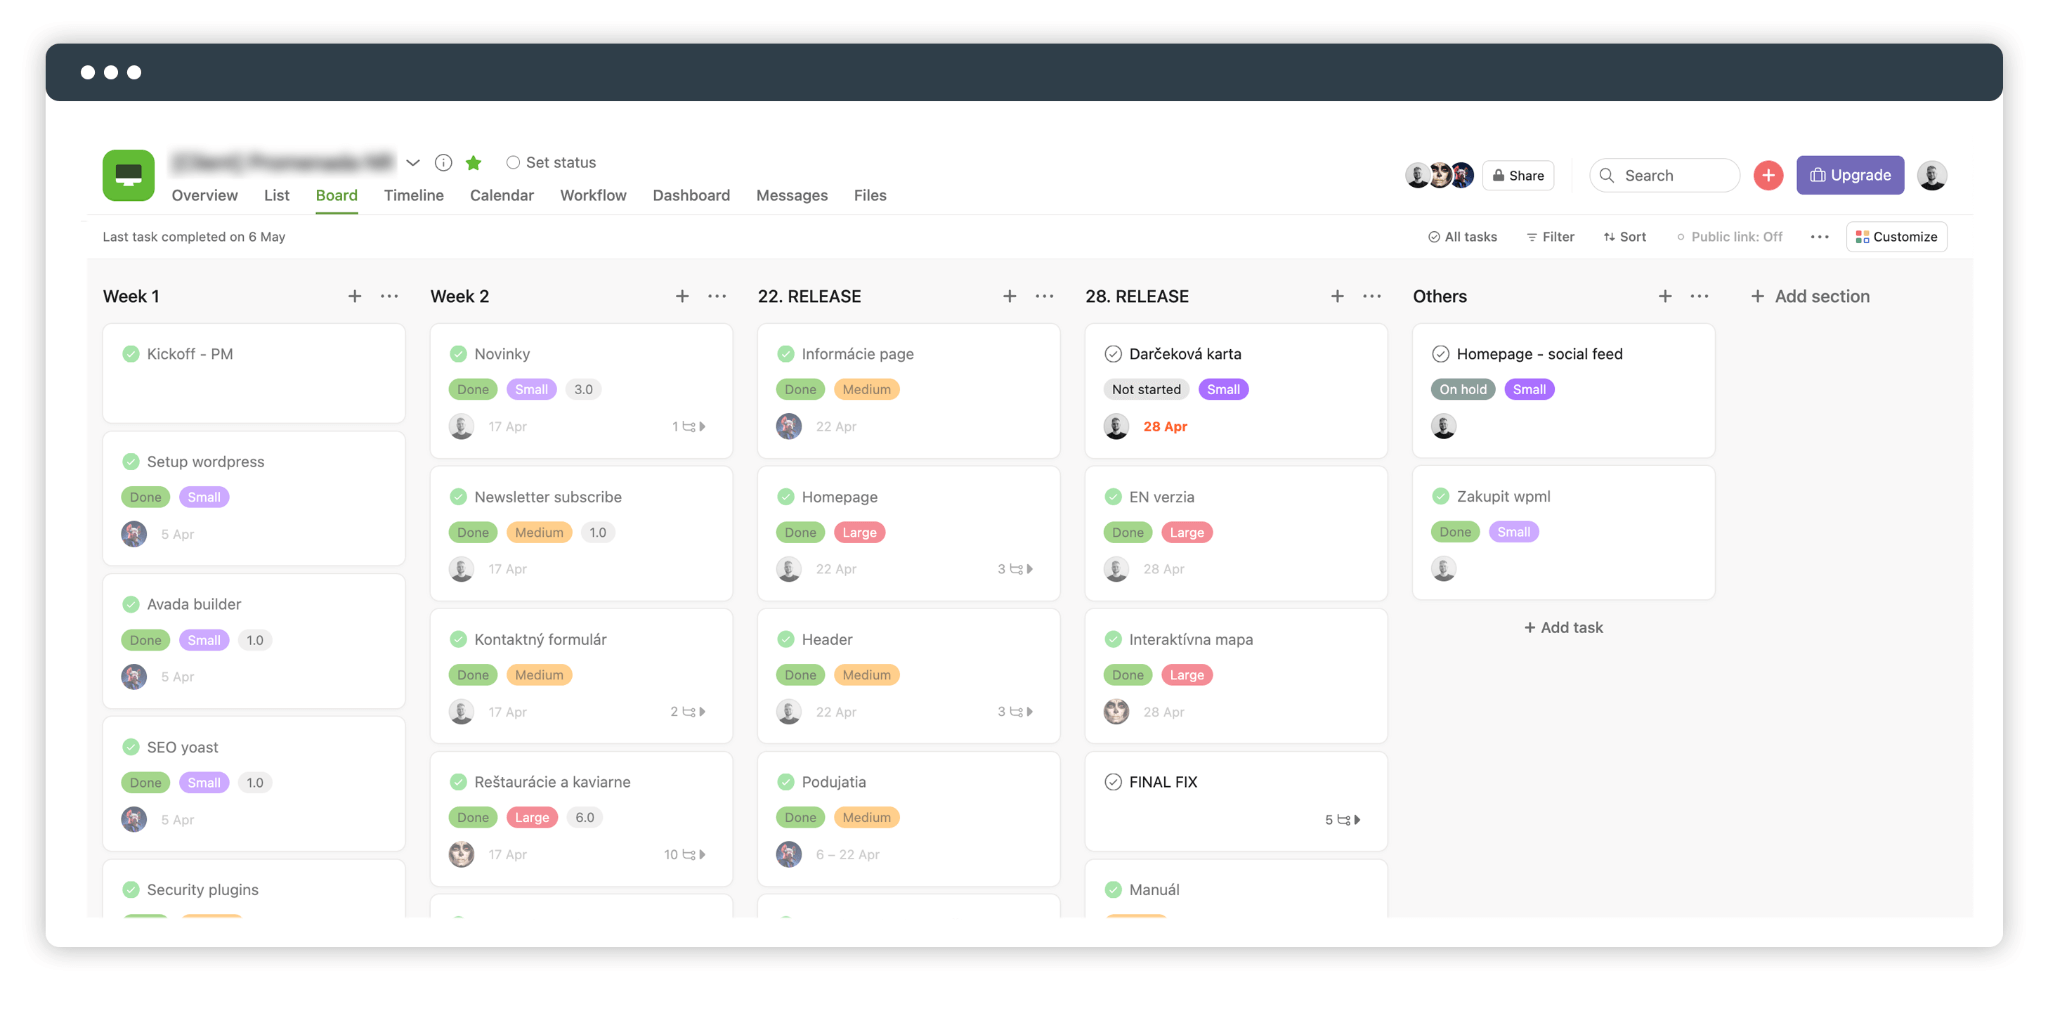Click the Share button
The height and width of the screenshot is (1011, 2048).
coord(1518,175)
